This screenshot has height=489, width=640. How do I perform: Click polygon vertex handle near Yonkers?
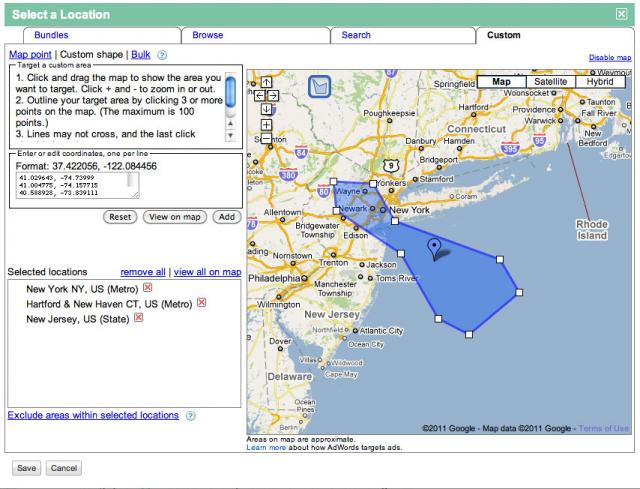pos(373,184)
